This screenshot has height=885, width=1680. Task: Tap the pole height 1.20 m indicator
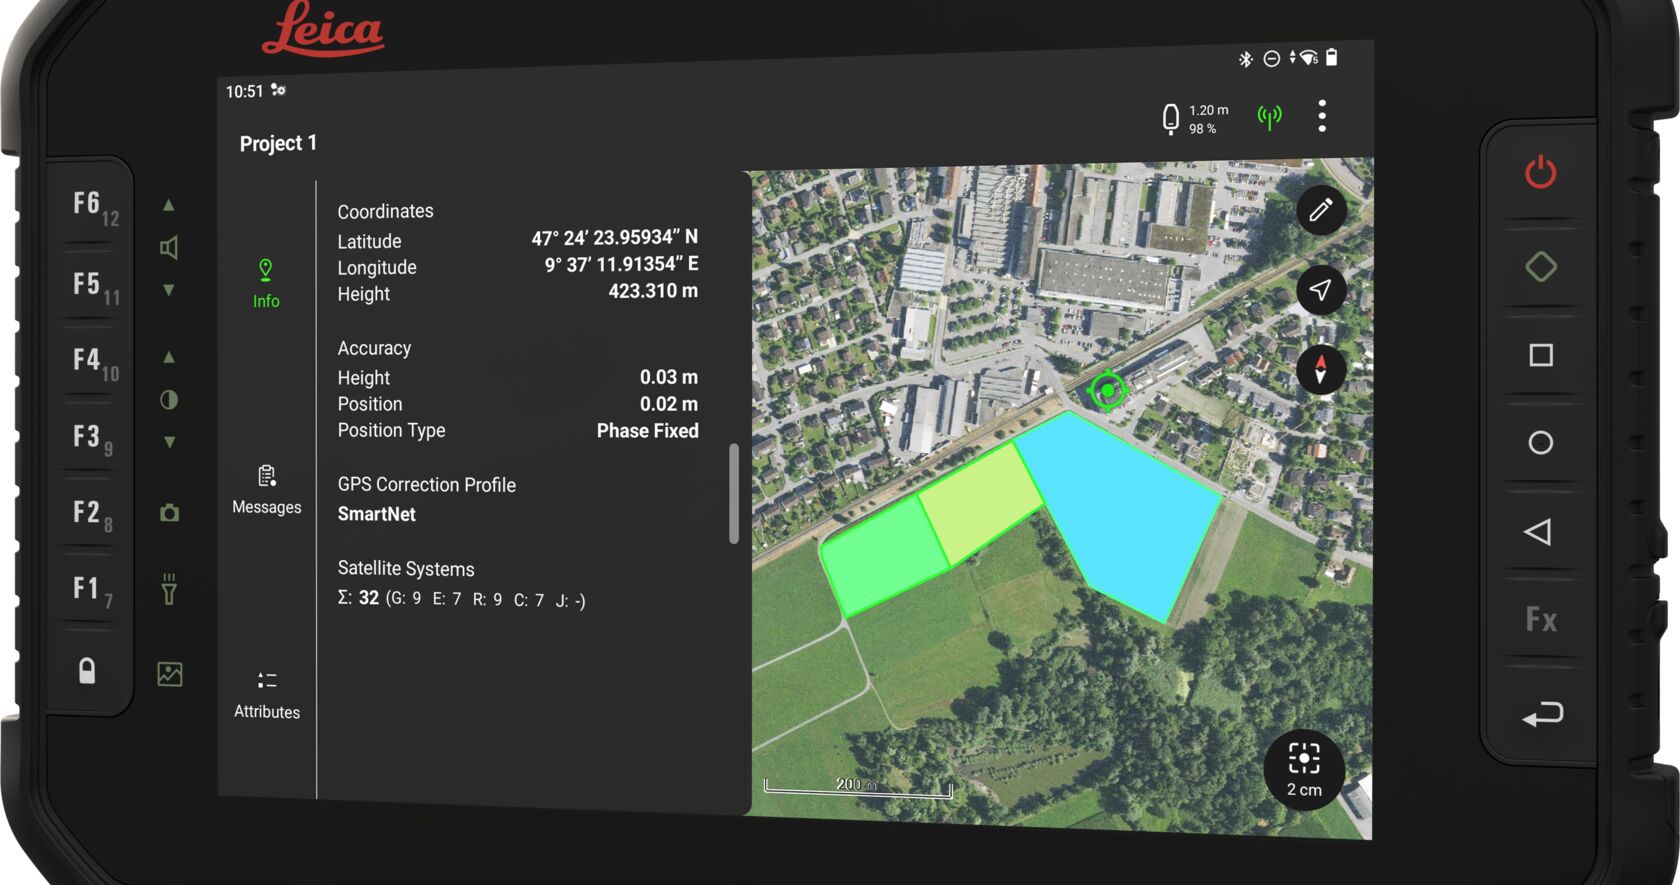[x=1194, y=119]
